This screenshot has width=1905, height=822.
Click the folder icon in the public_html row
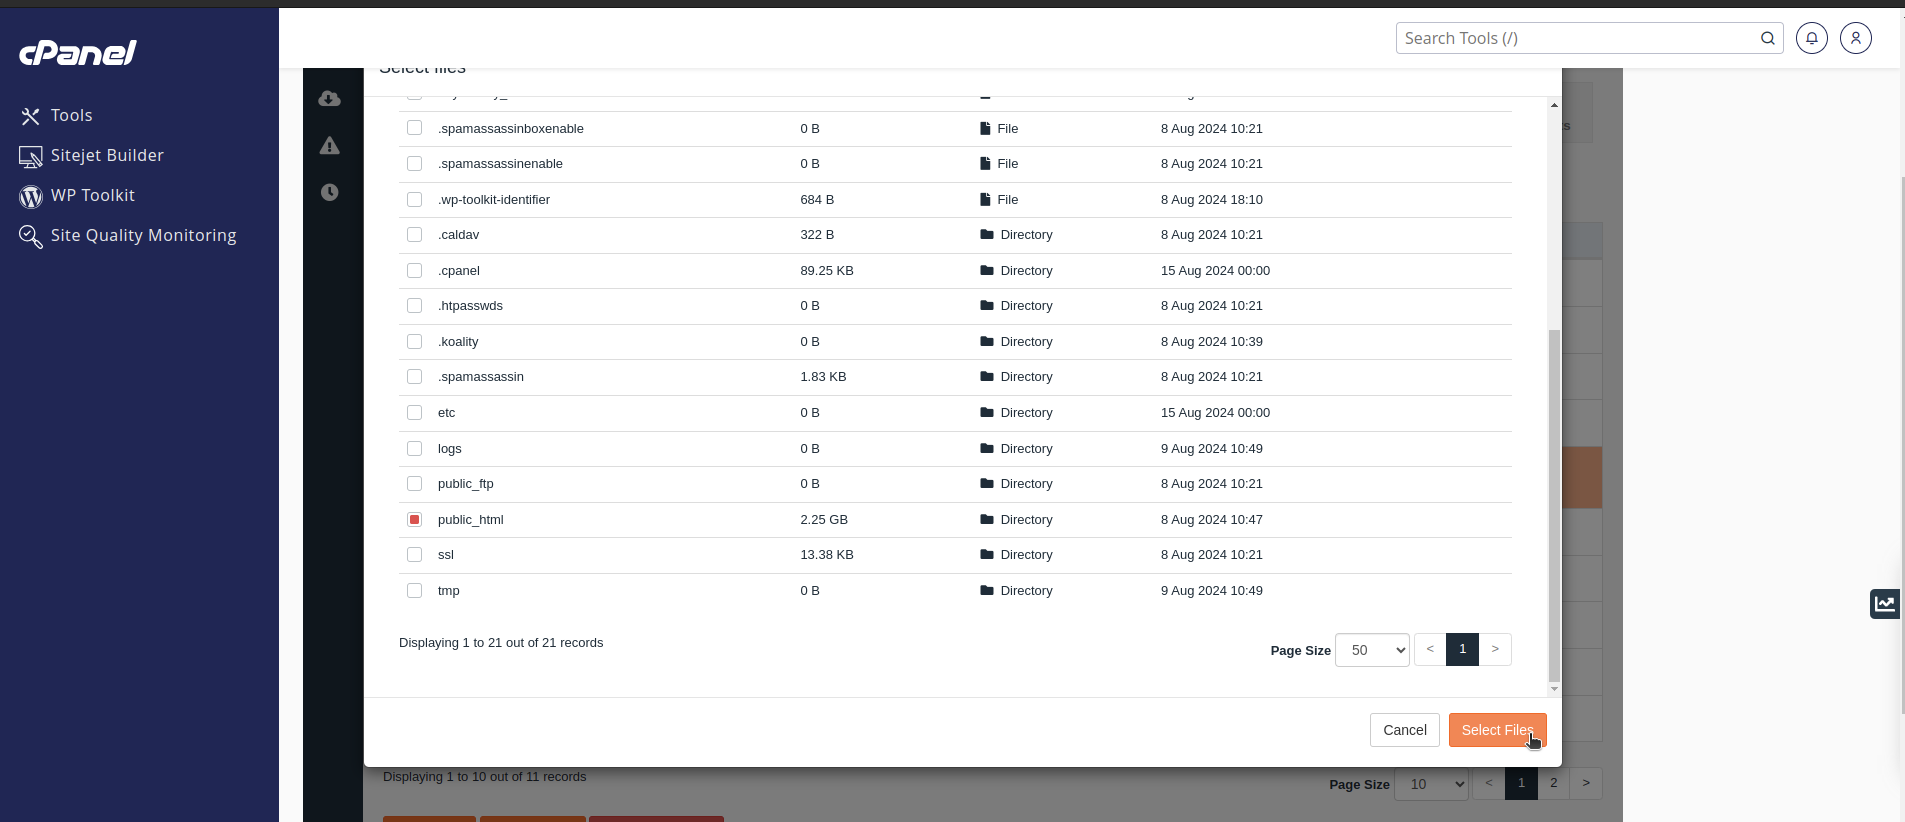pos(987,519)
